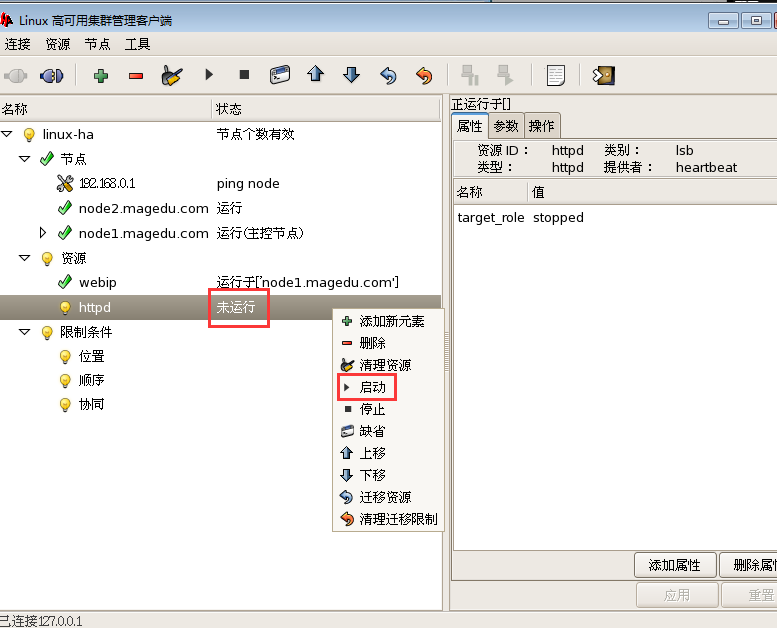
Task: Choose 启动 from the context menu
Action: point(372,387)
